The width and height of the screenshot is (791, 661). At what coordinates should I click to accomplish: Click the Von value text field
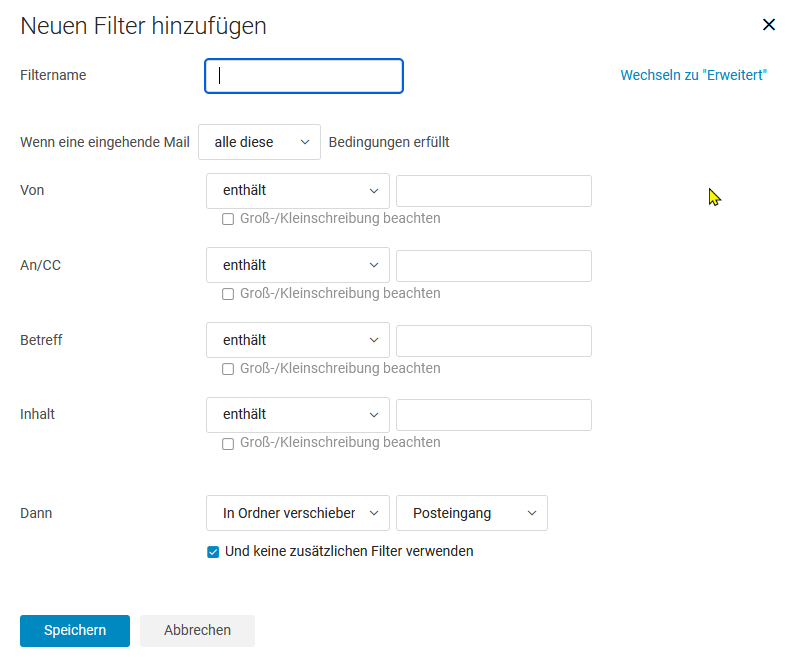tap(494, 191)
